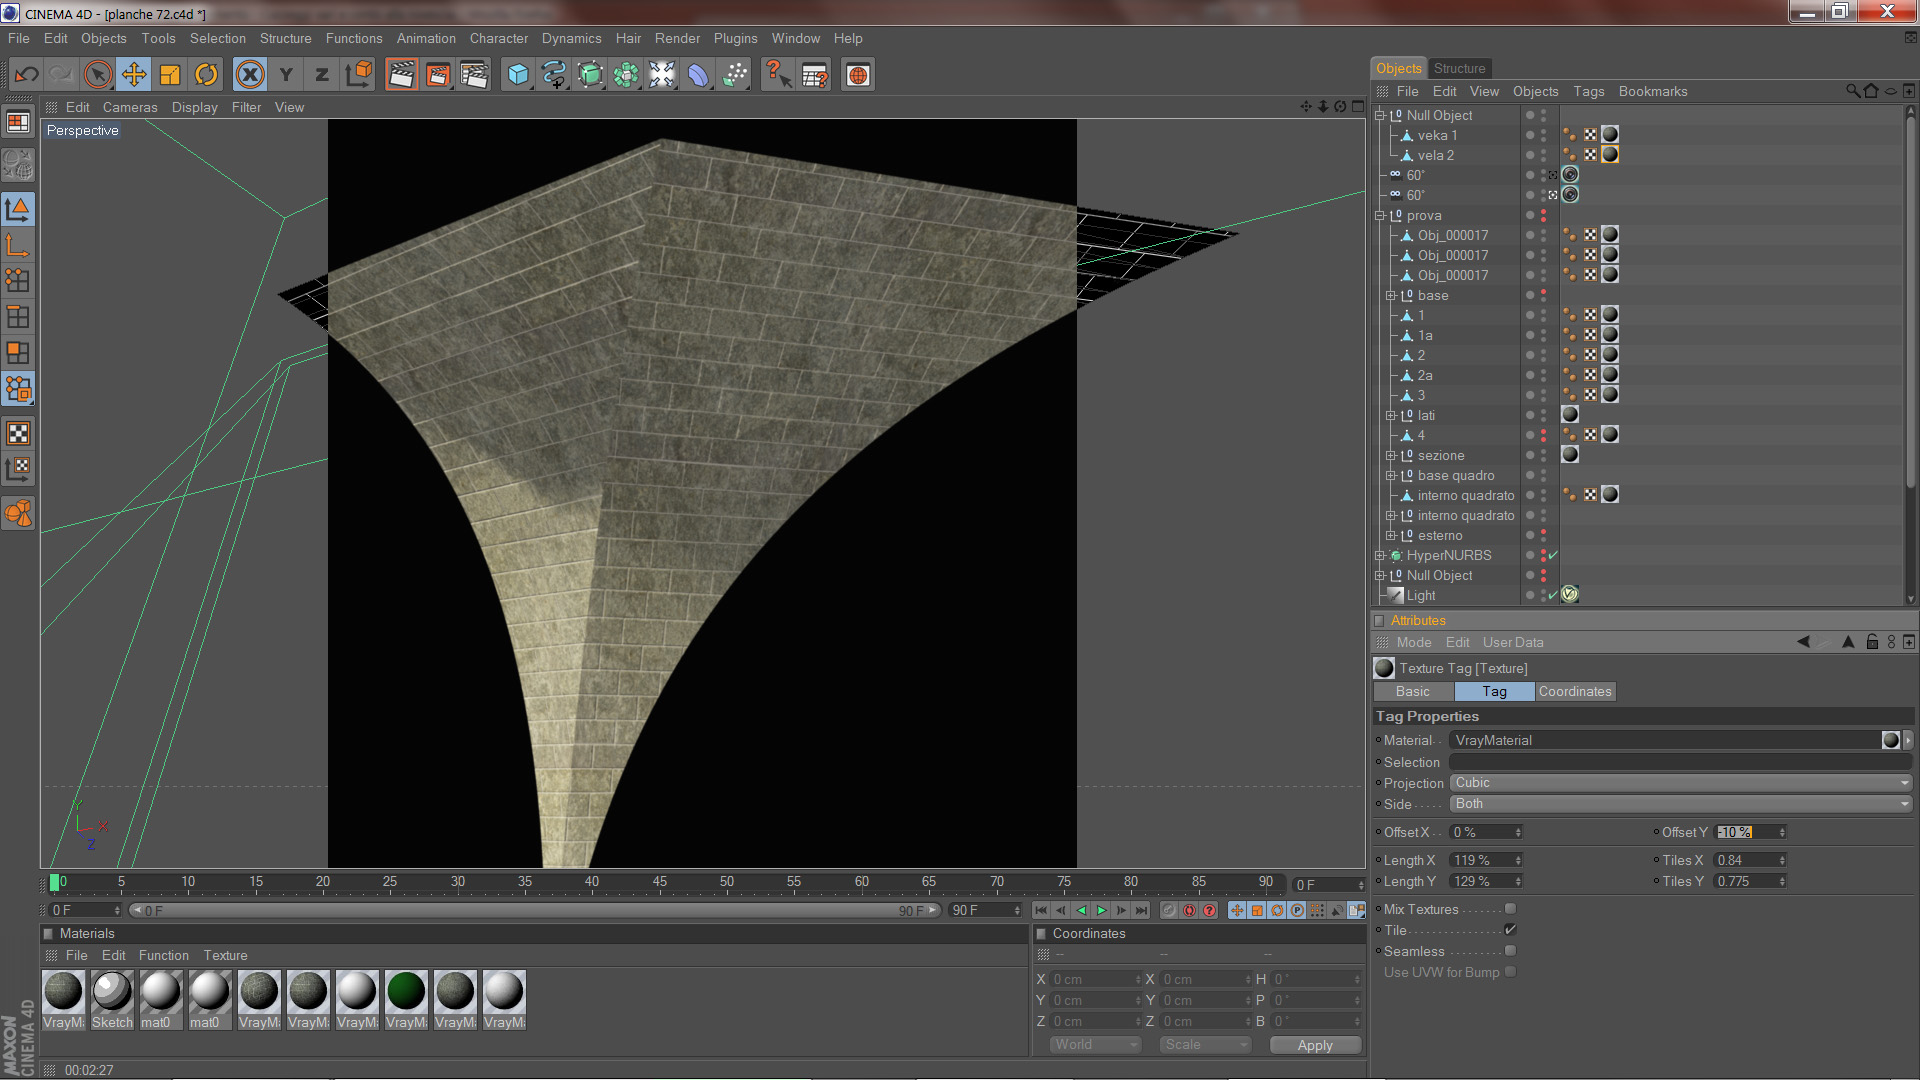1920x1080 pixels.
Task: Open the Projection Cubic dropdown
Action: 1680,783
